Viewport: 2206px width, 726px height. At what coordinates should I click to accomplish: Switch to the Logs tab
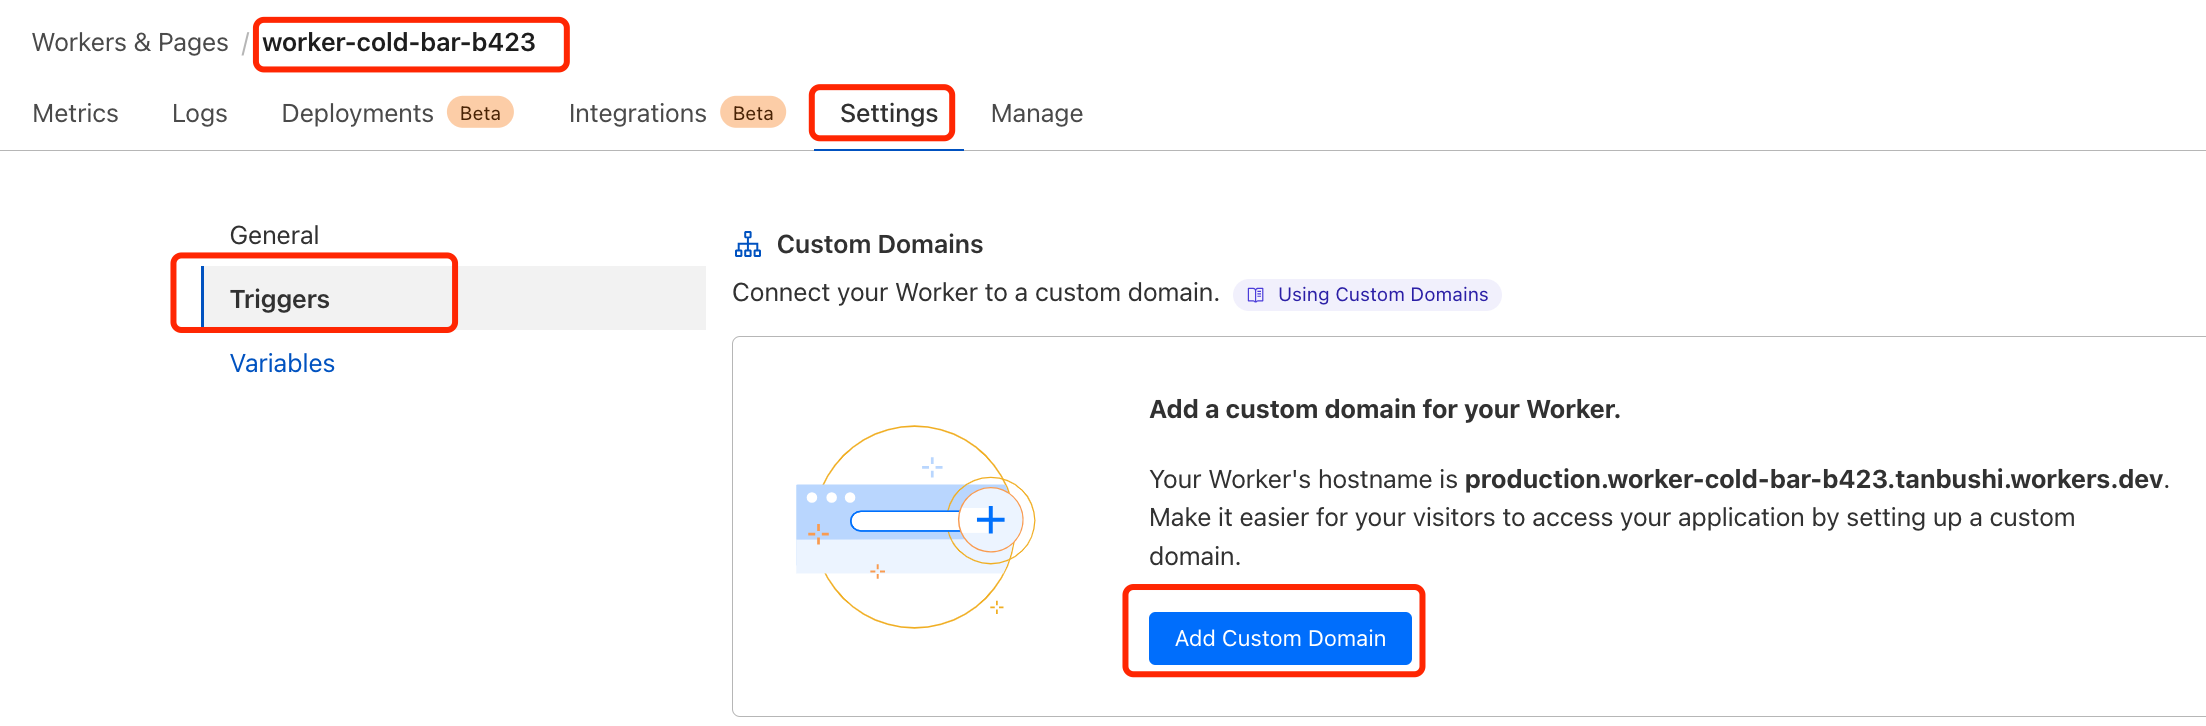200,113
